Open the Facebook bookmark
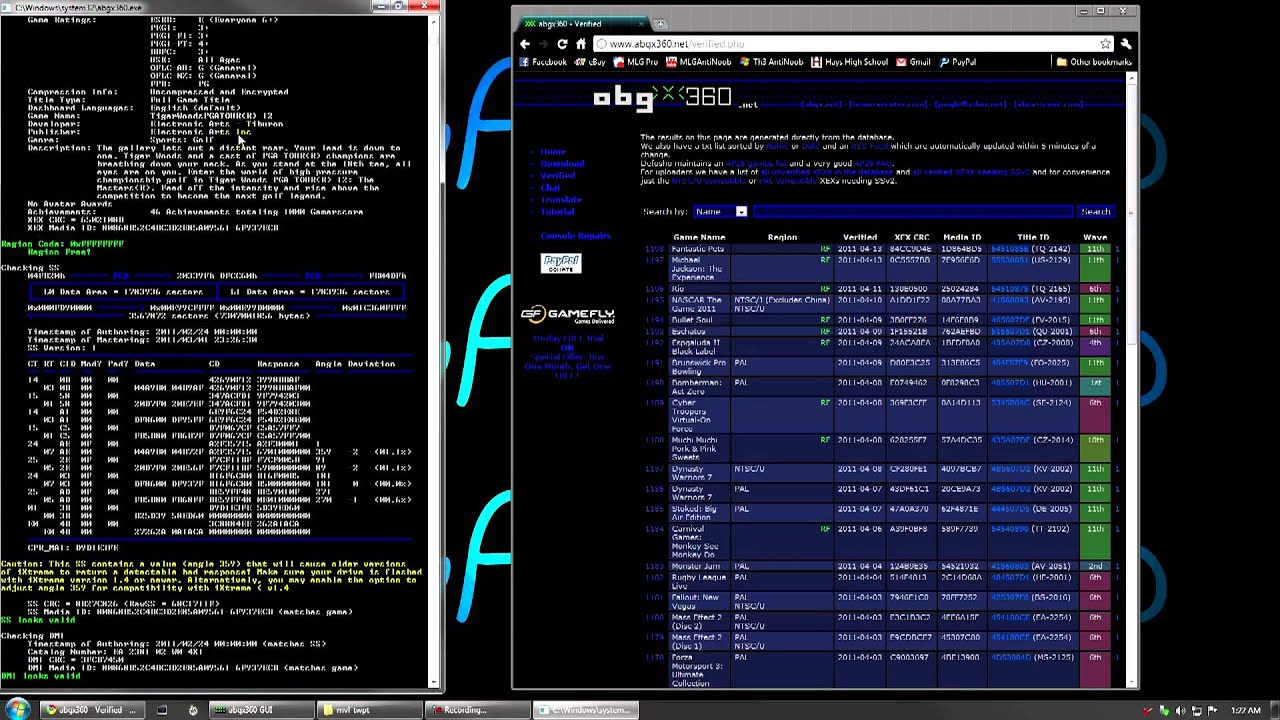1280x720 pixels. point(543,62)
